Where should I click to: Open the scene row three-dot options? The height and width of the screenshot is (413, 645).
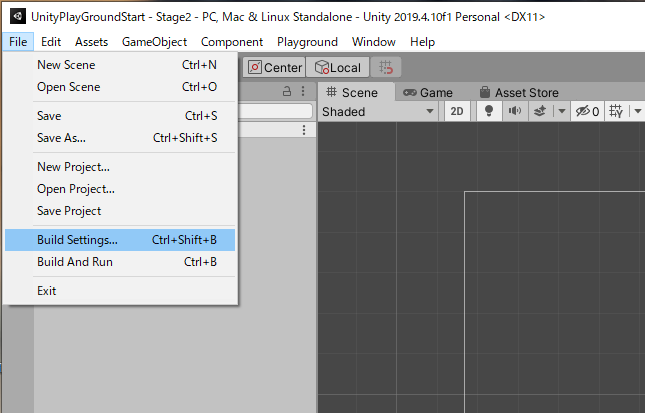(304, 130)
